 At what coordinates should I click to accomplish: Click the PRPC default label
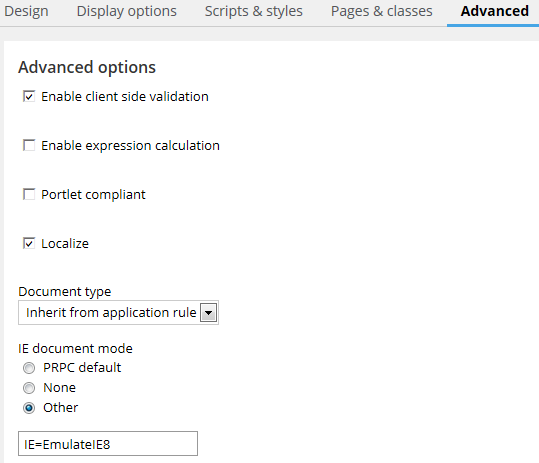click(x=82, y=368)
